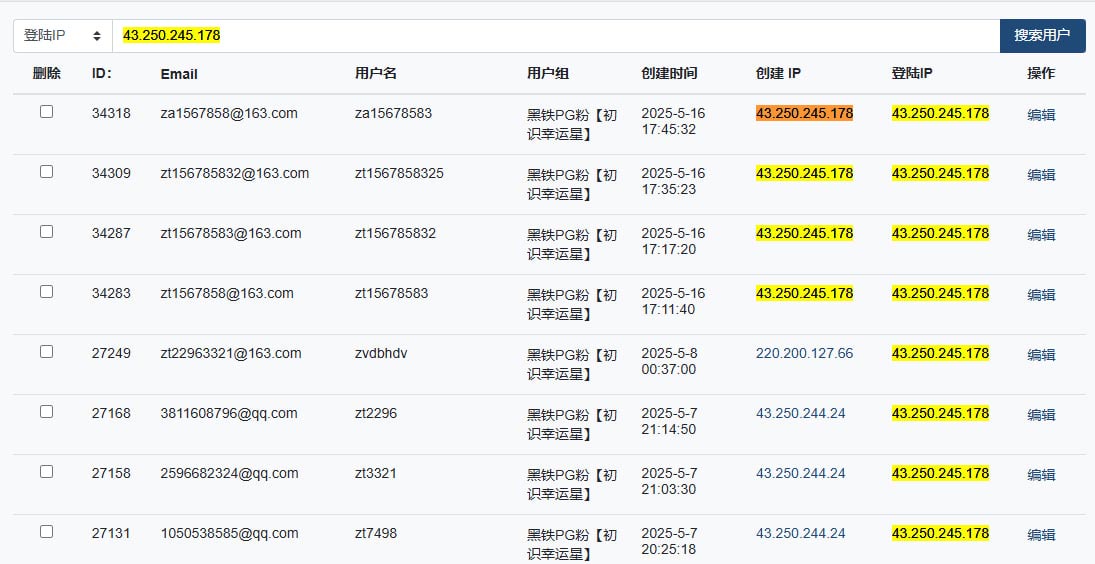Click 编辑 for user za15678583
1095x564 pixels.
tap(1041, 115)
